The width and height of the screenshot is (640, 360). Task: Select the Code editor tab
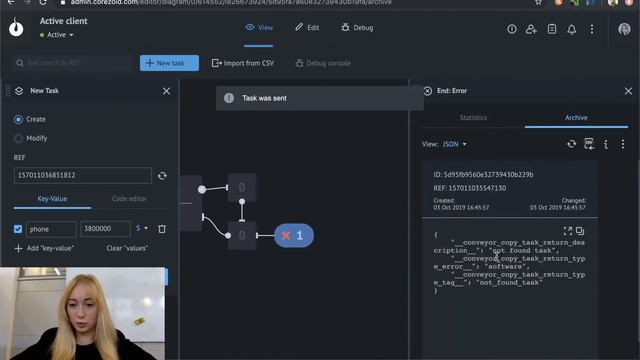pyautogui.click(x=129, y=199)
